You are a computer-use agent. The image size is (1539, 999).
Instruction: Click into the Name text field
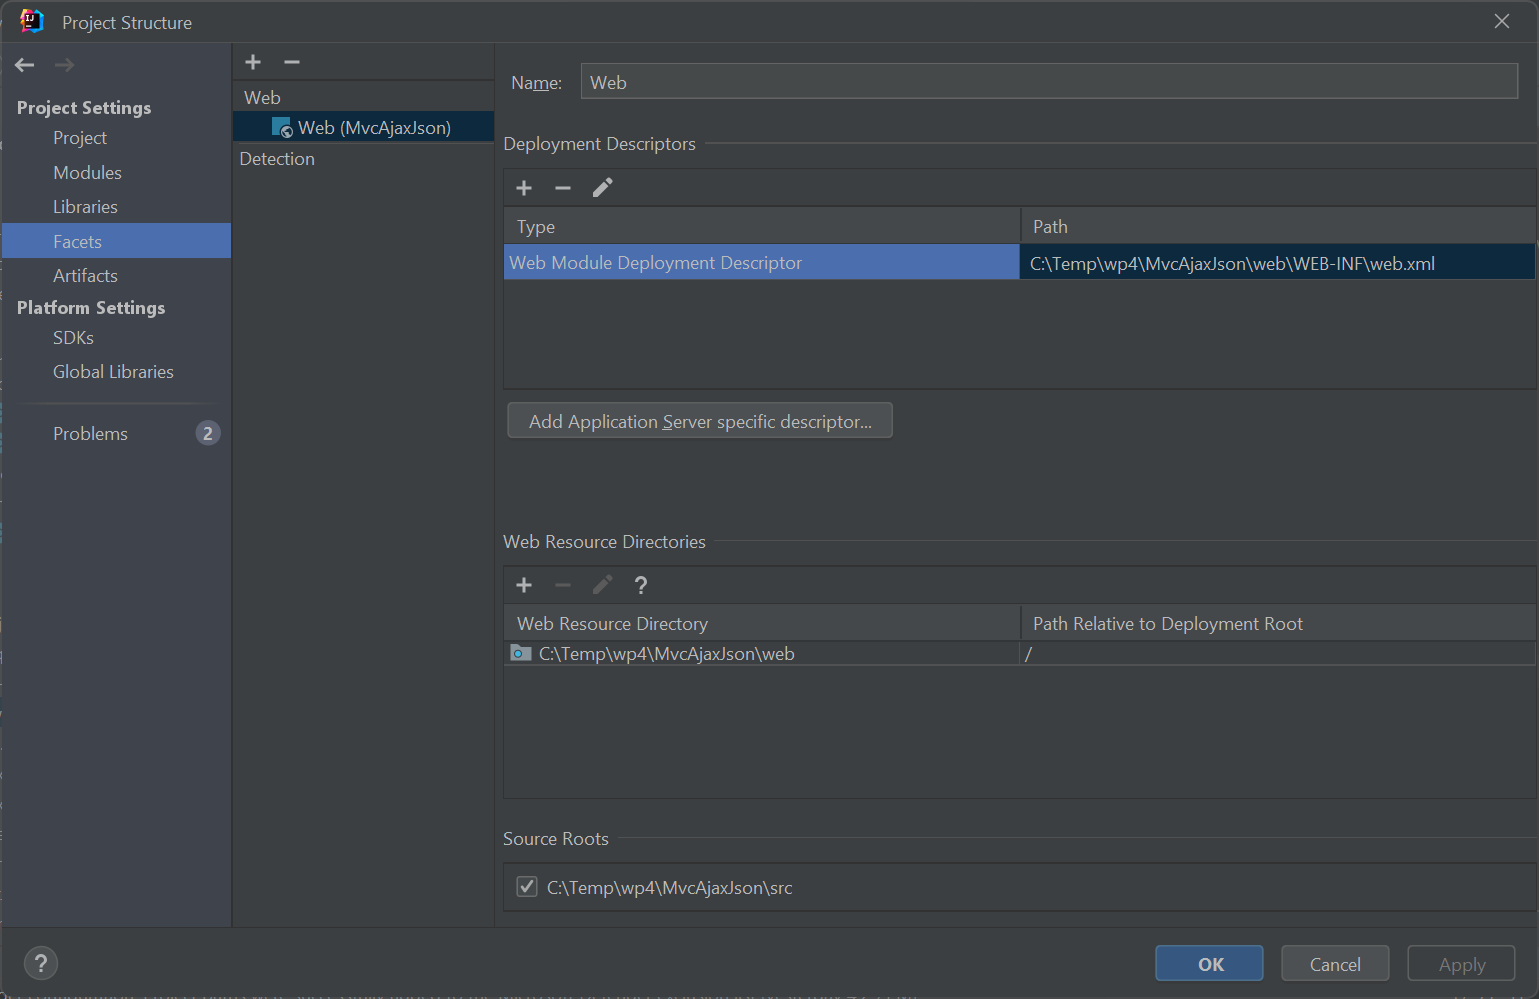click(1048, 82)
